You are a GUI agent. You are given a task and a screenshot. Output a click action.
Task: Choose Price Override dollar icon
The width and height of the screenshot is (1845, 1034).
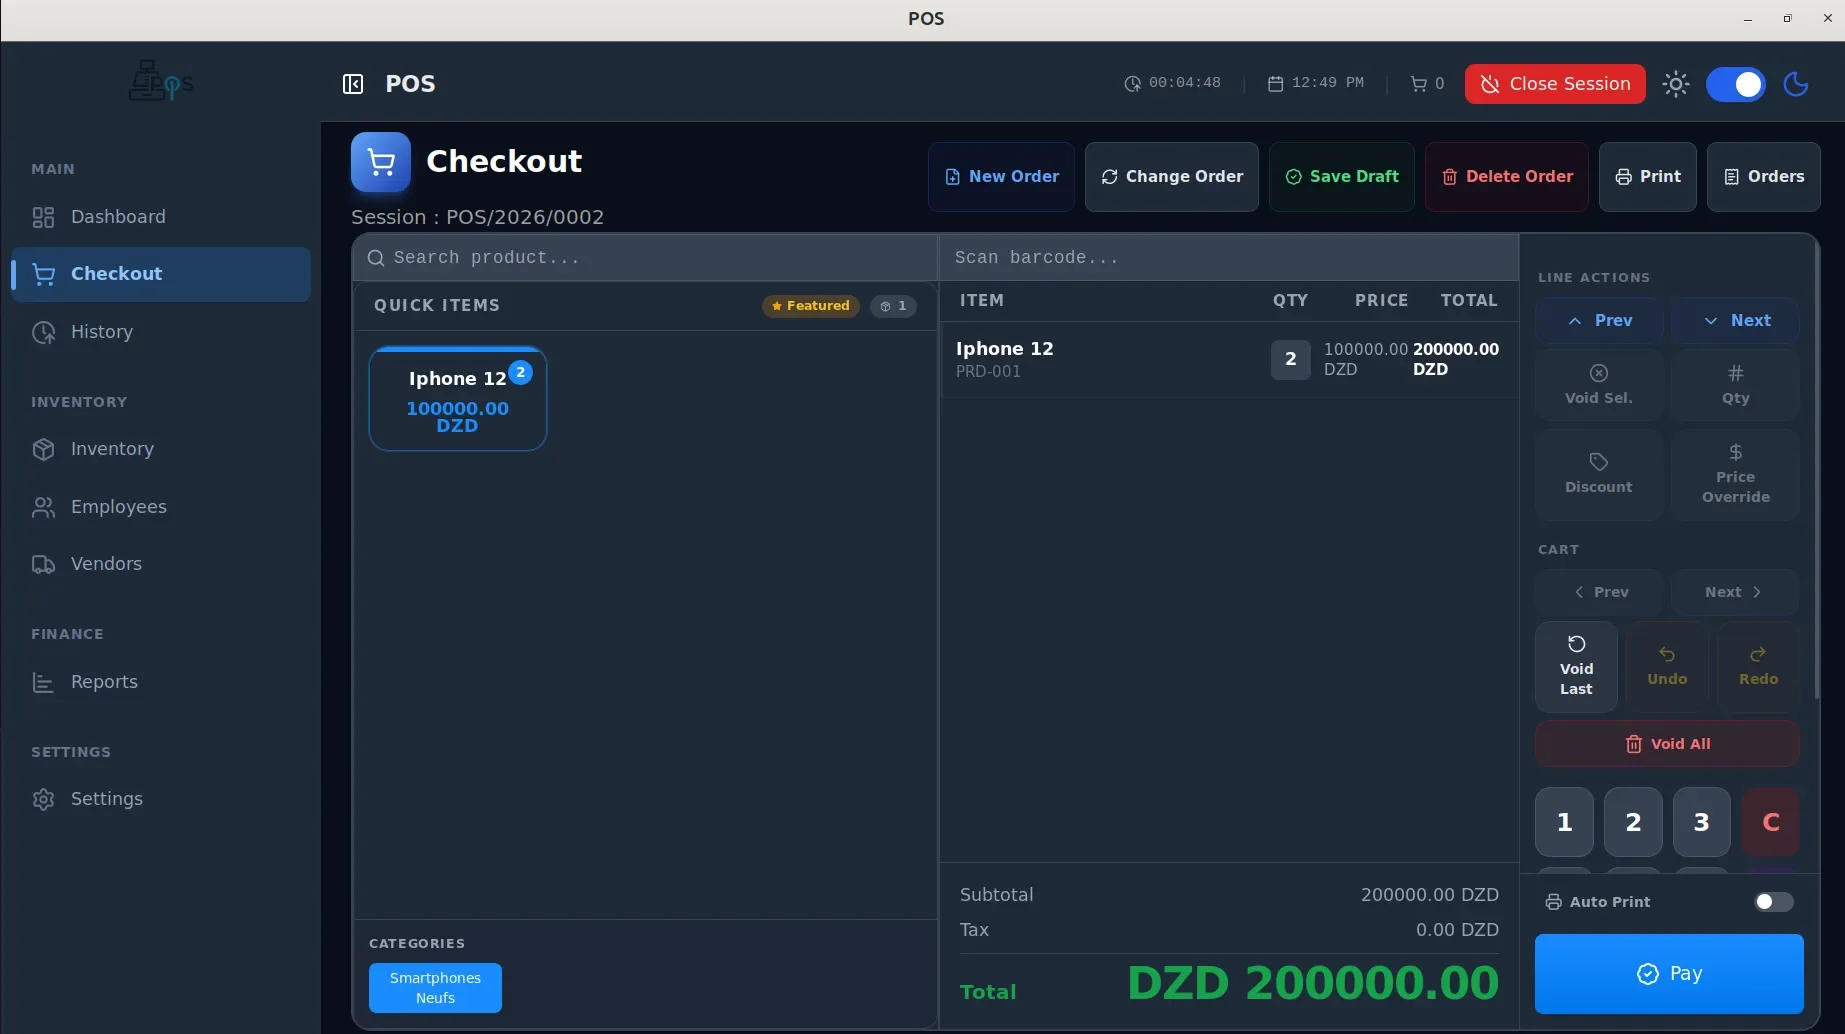1736,452
